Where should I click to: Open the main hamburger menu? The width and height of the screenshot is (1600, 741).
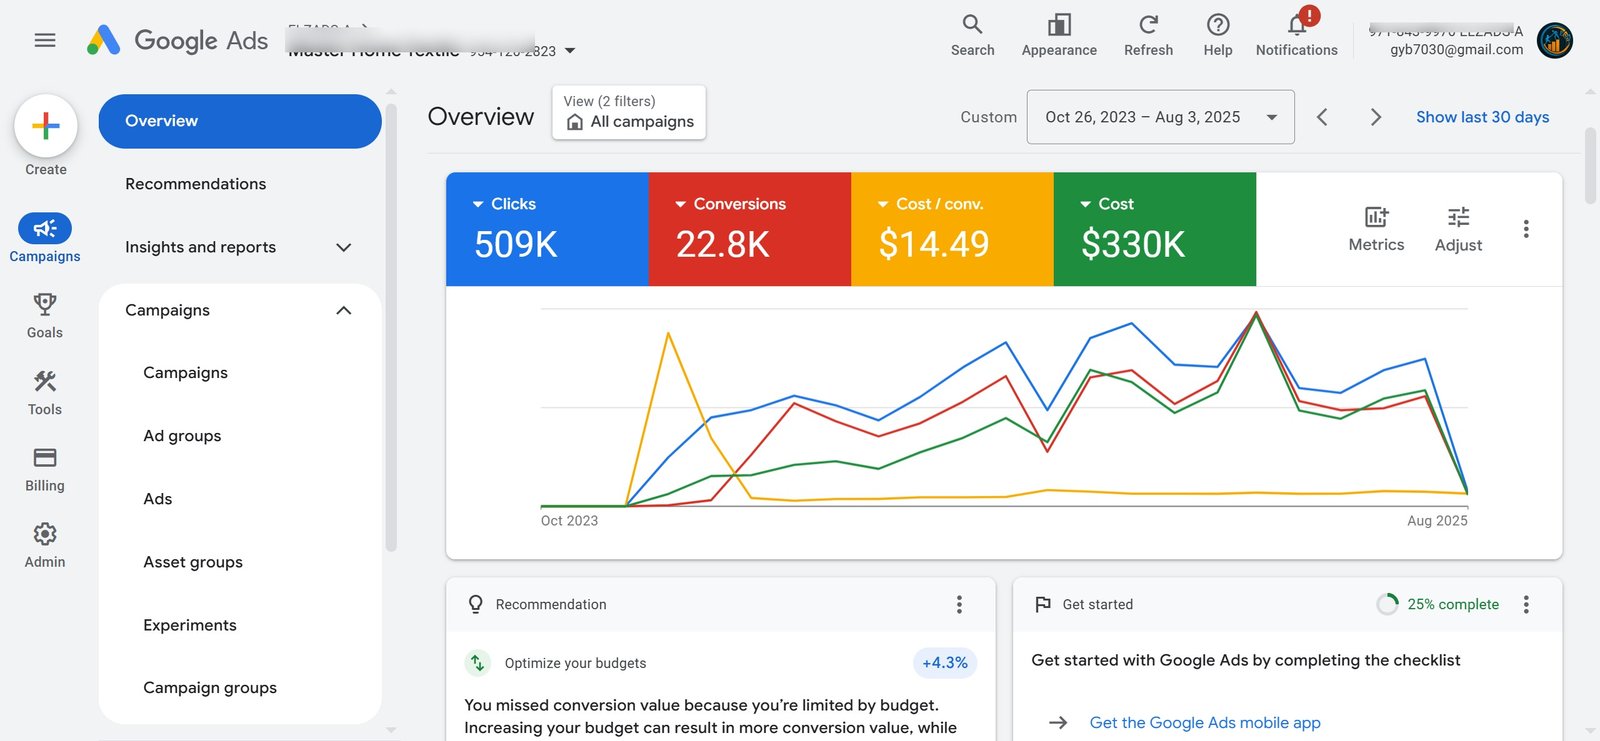tap(45, 40)
